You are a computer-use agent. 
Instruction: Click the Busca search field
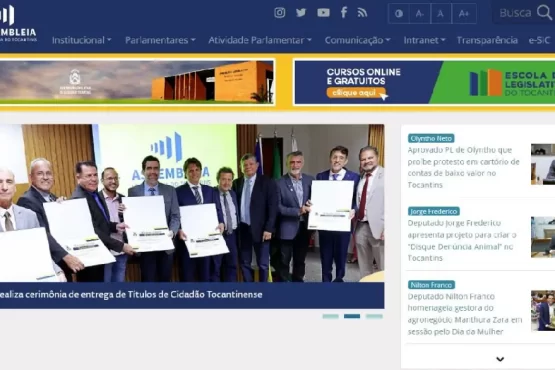tap(515, 13)
